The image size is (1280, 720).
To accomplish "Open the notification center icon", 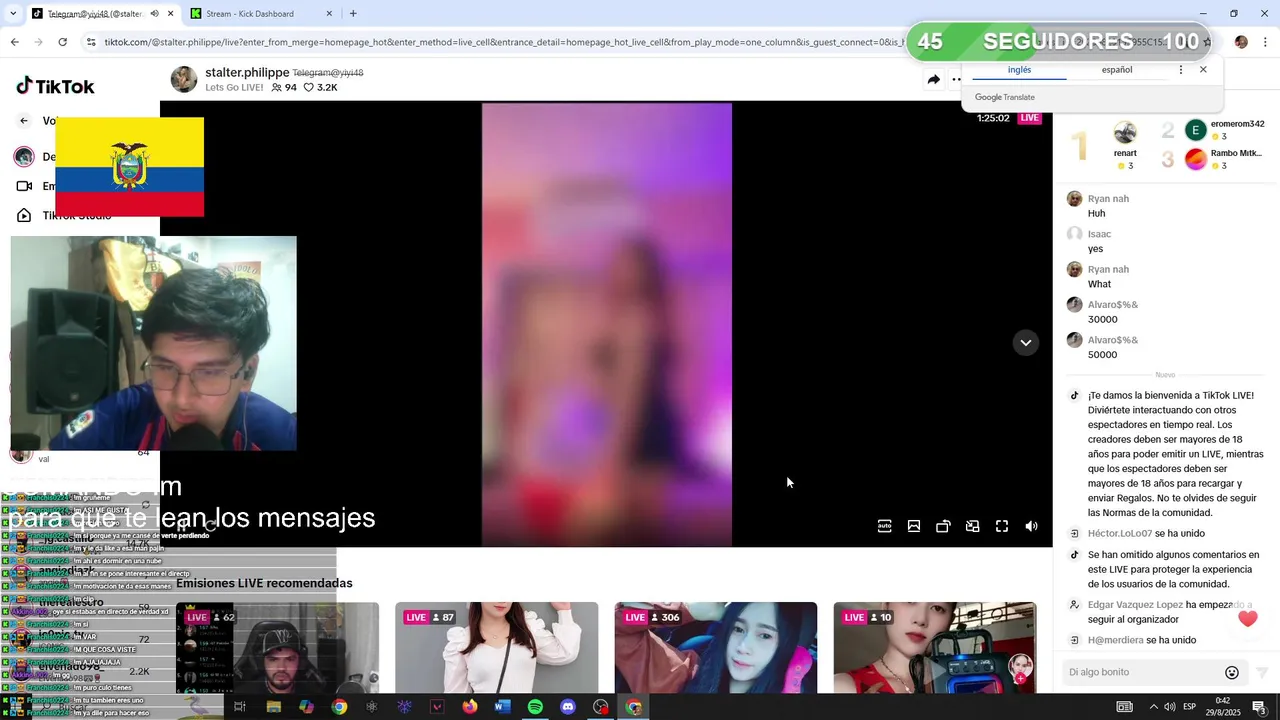I will [x=1259, y=707].
